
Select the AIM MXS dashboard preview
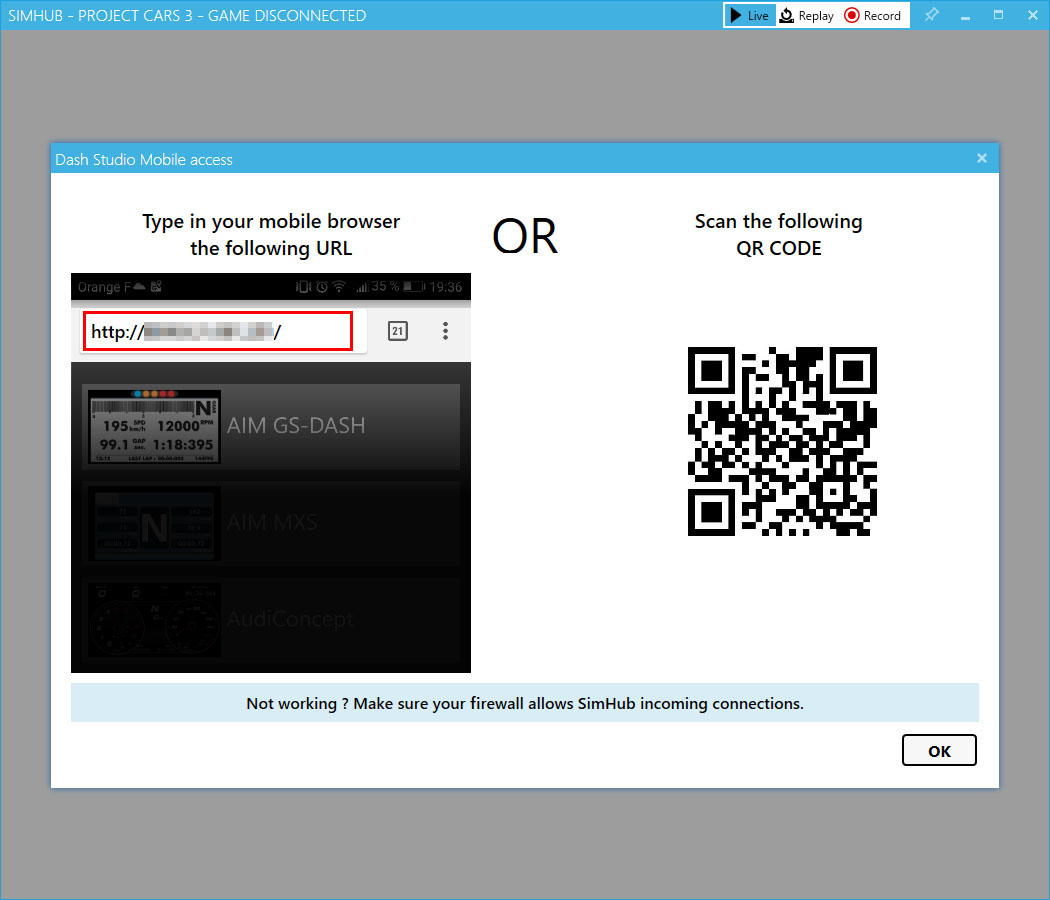[154, 523]
